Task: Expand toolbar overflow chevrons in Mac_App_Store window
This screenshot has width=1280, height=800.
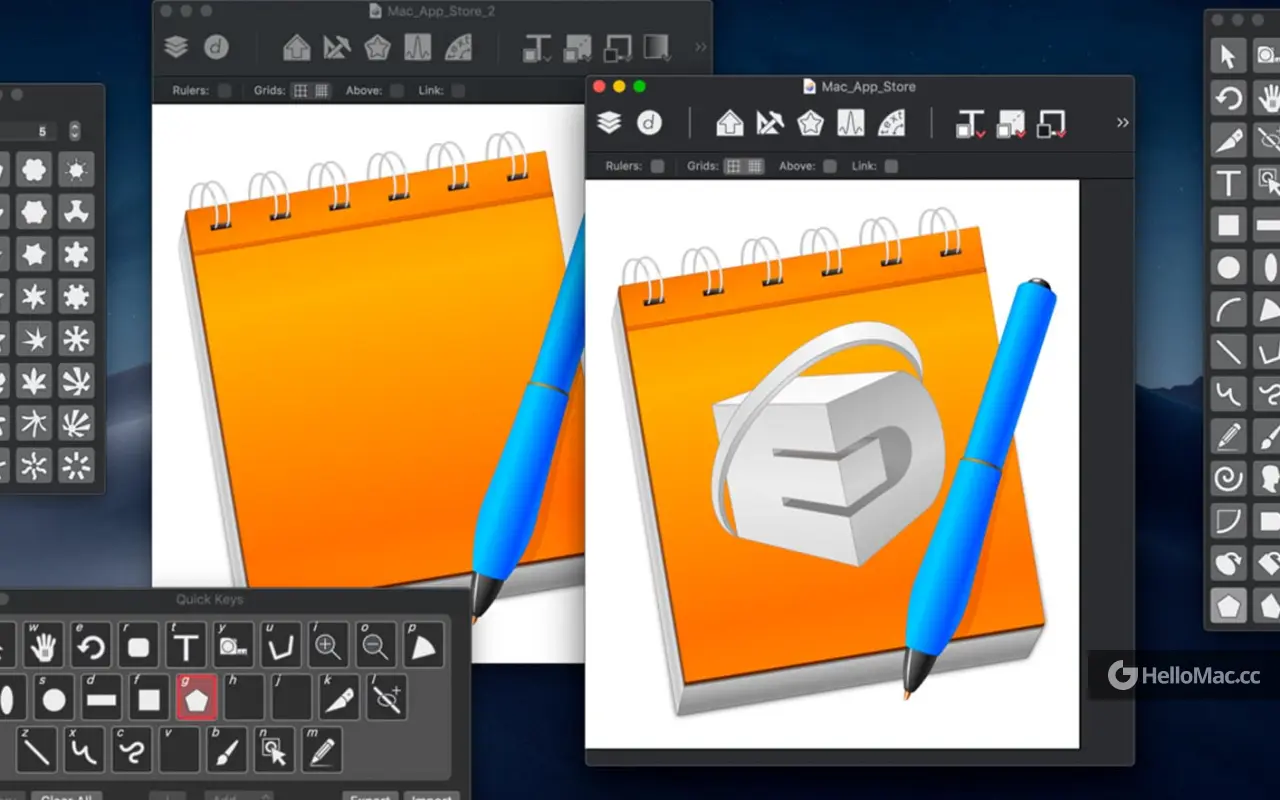Action: (1122, 122)
